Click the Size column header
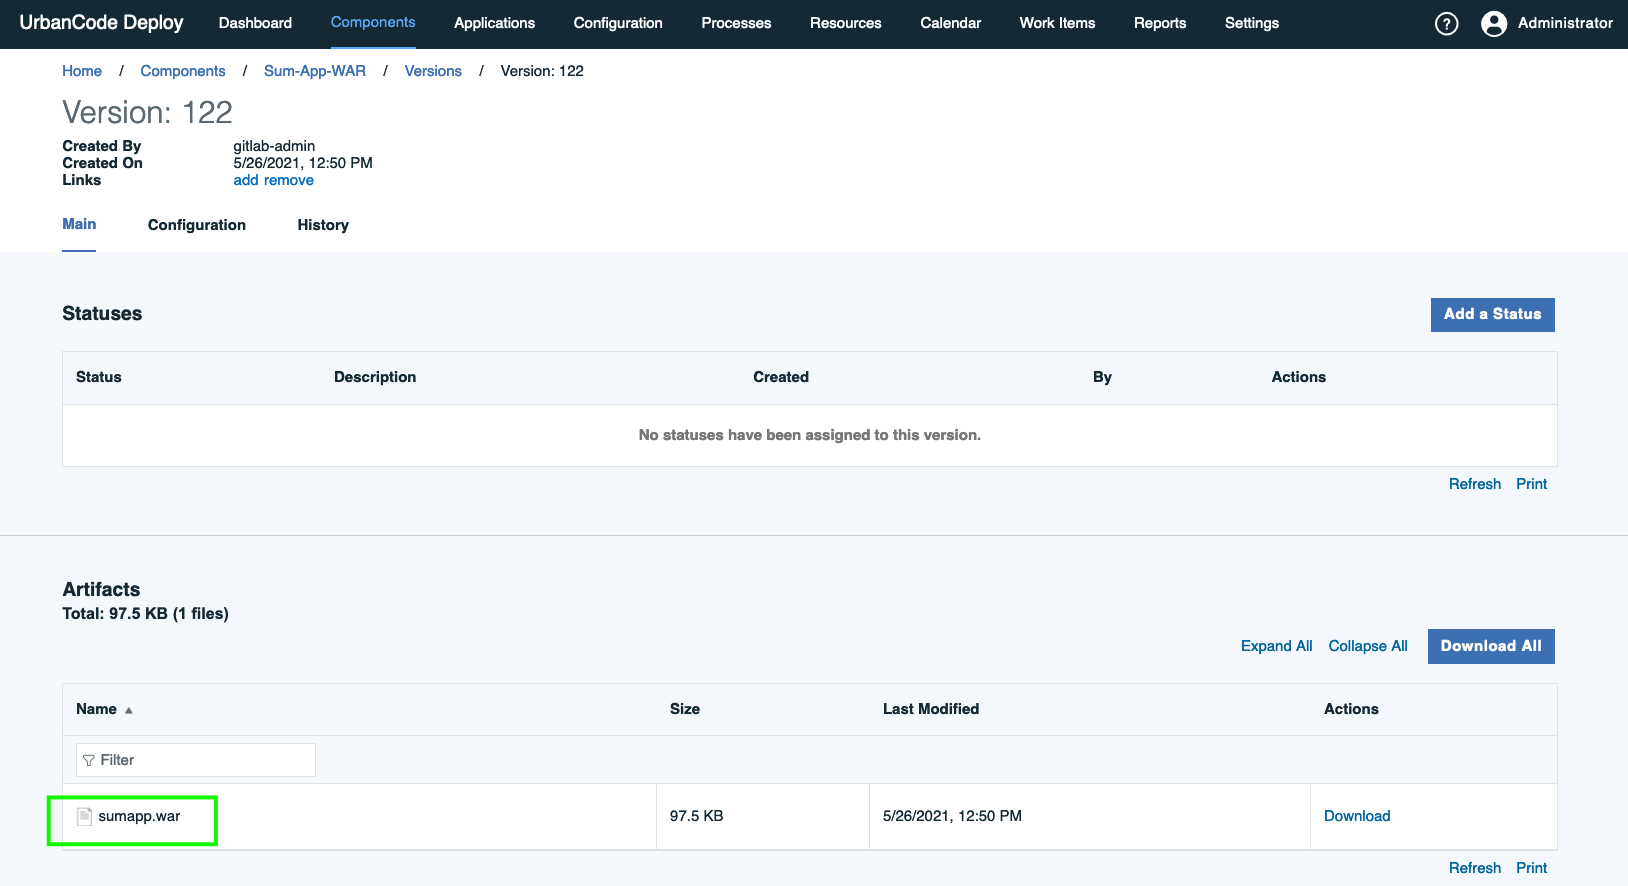This screenshot has height=886, width=1628. point(685,709)
